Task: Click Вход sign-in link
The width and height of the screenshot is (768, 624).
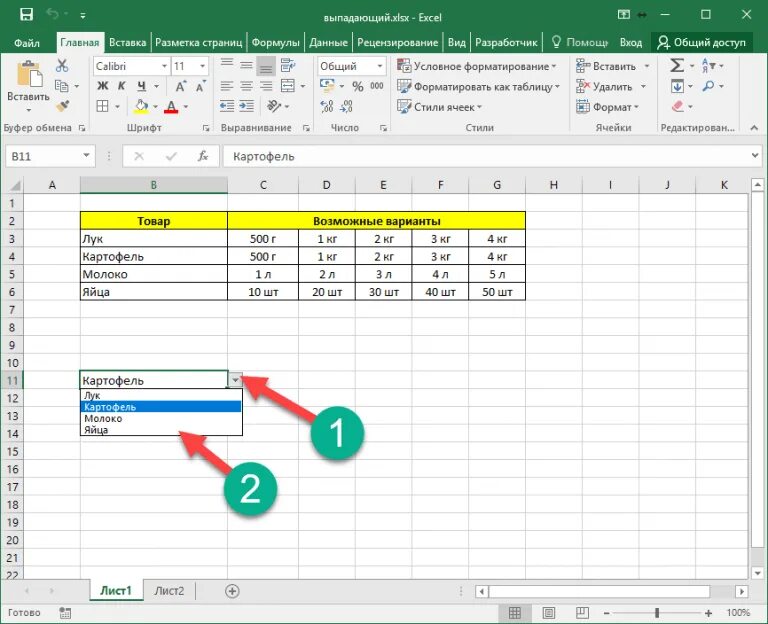Action: pyautogui.click(x=630, y=43)
